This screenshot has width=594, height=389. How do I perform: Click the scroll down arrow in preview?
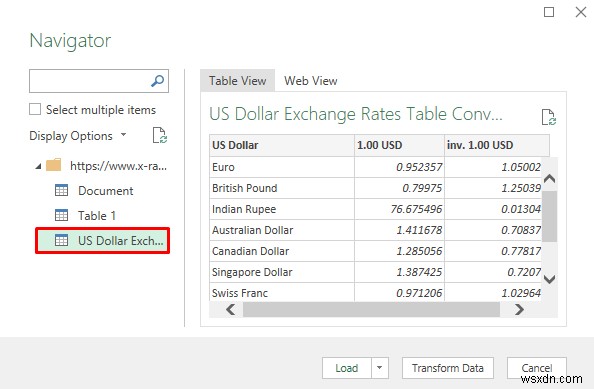click(x=549, y=279)
